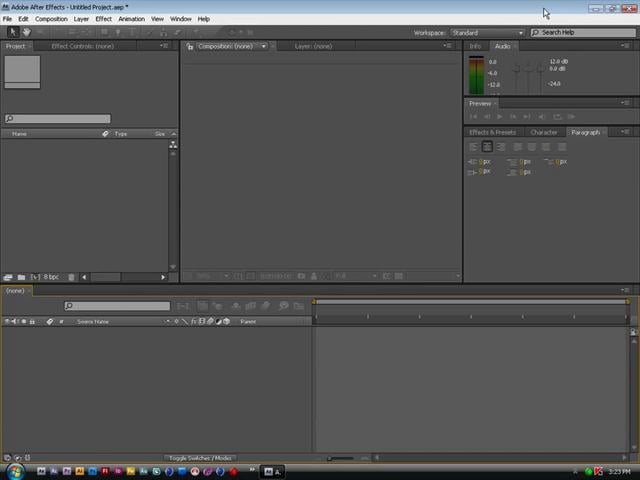Step to next frame in Preview panel
The width and height of the screenshot is (640, 480).
(513, 117)
